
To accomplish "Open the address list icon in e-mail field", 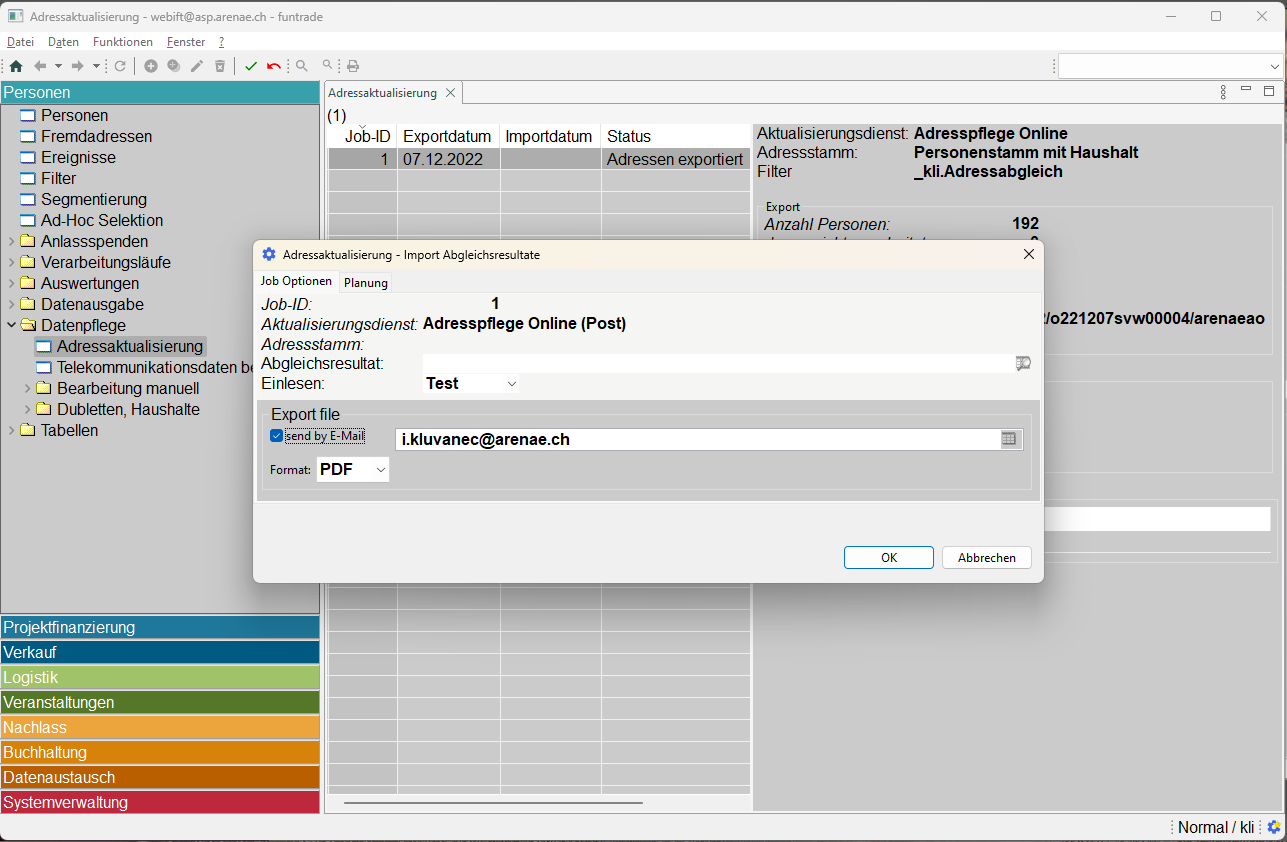I will tap(1008, 439).
